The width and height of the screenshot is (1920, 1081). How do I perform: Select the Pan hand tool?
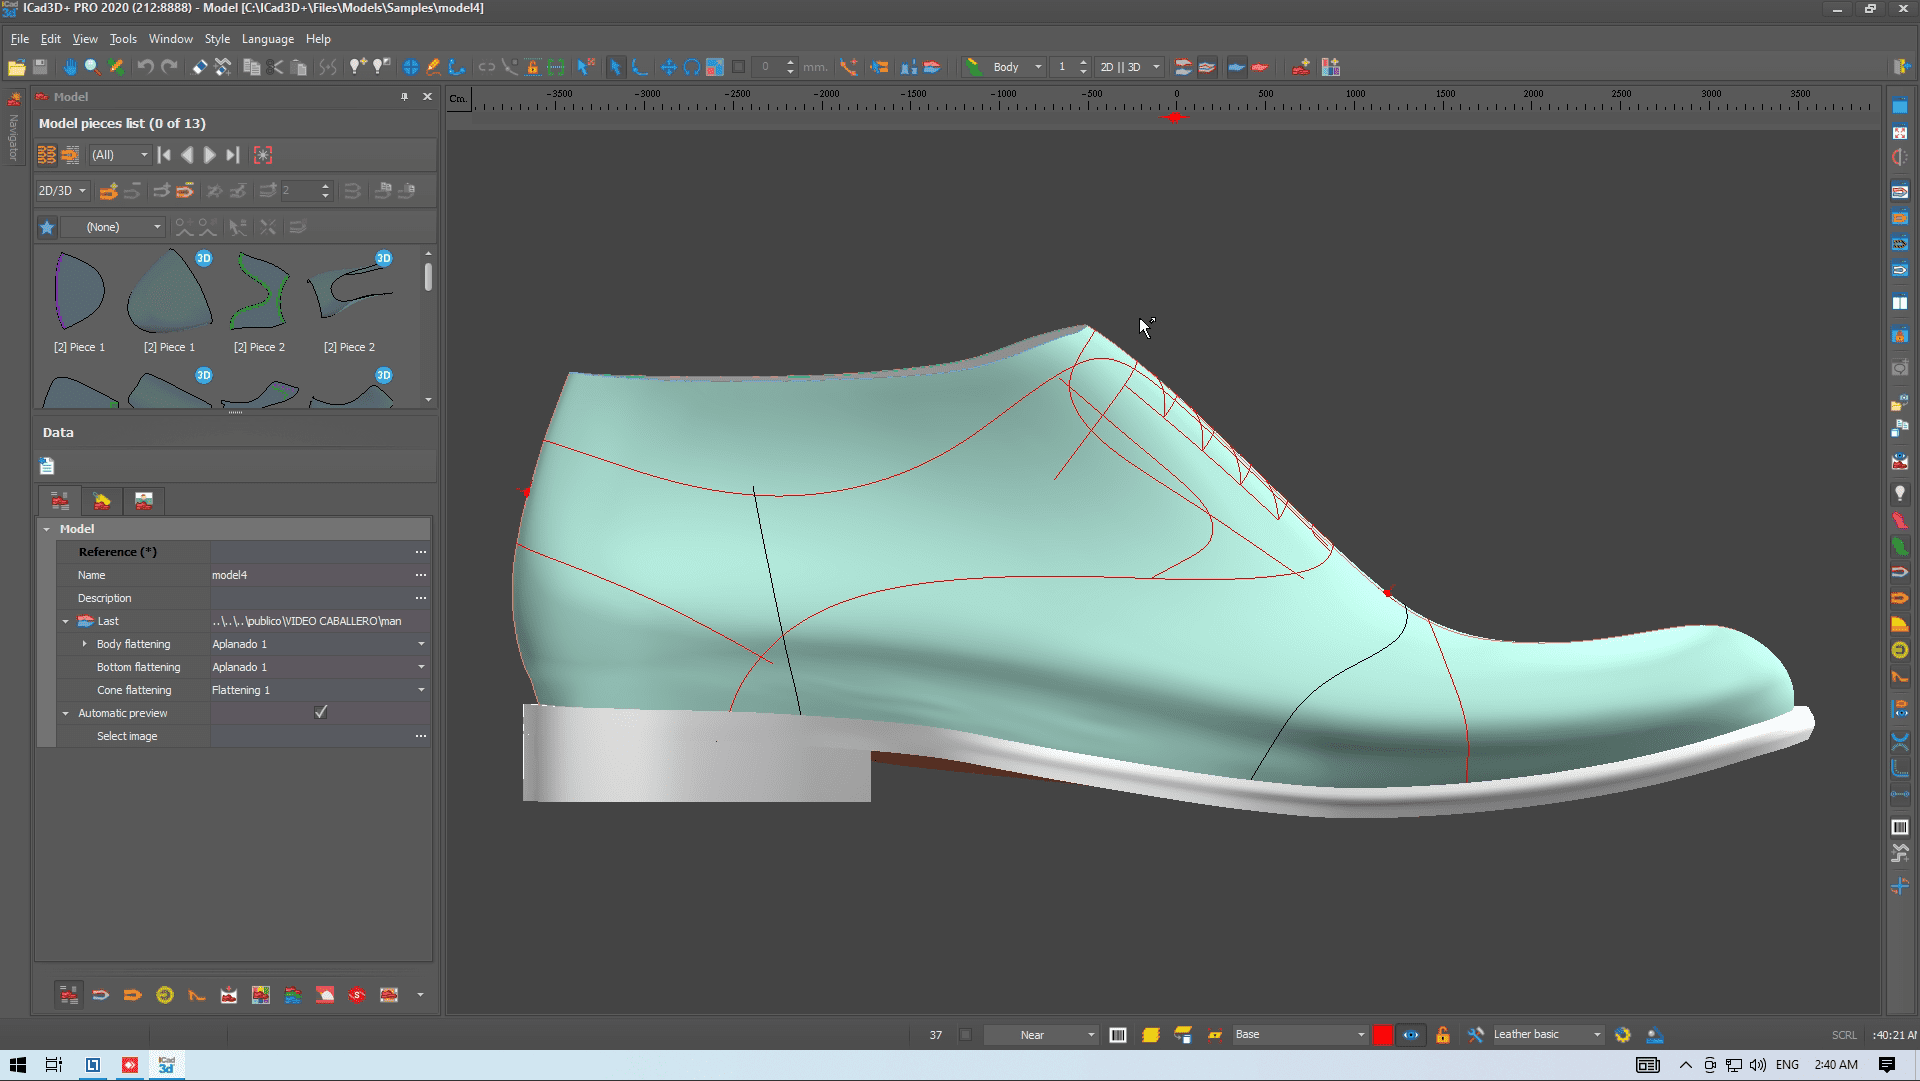(69, 67)
